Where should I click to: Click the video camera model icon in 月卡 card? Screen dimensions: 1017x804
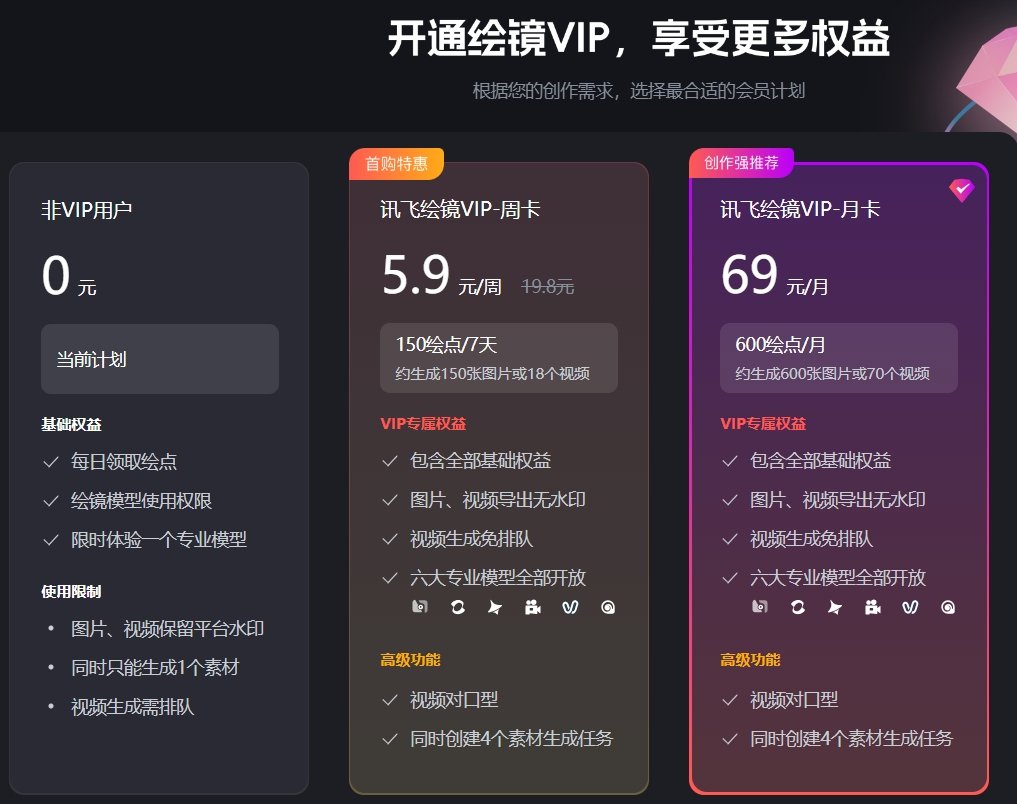[x=872, y=607]
